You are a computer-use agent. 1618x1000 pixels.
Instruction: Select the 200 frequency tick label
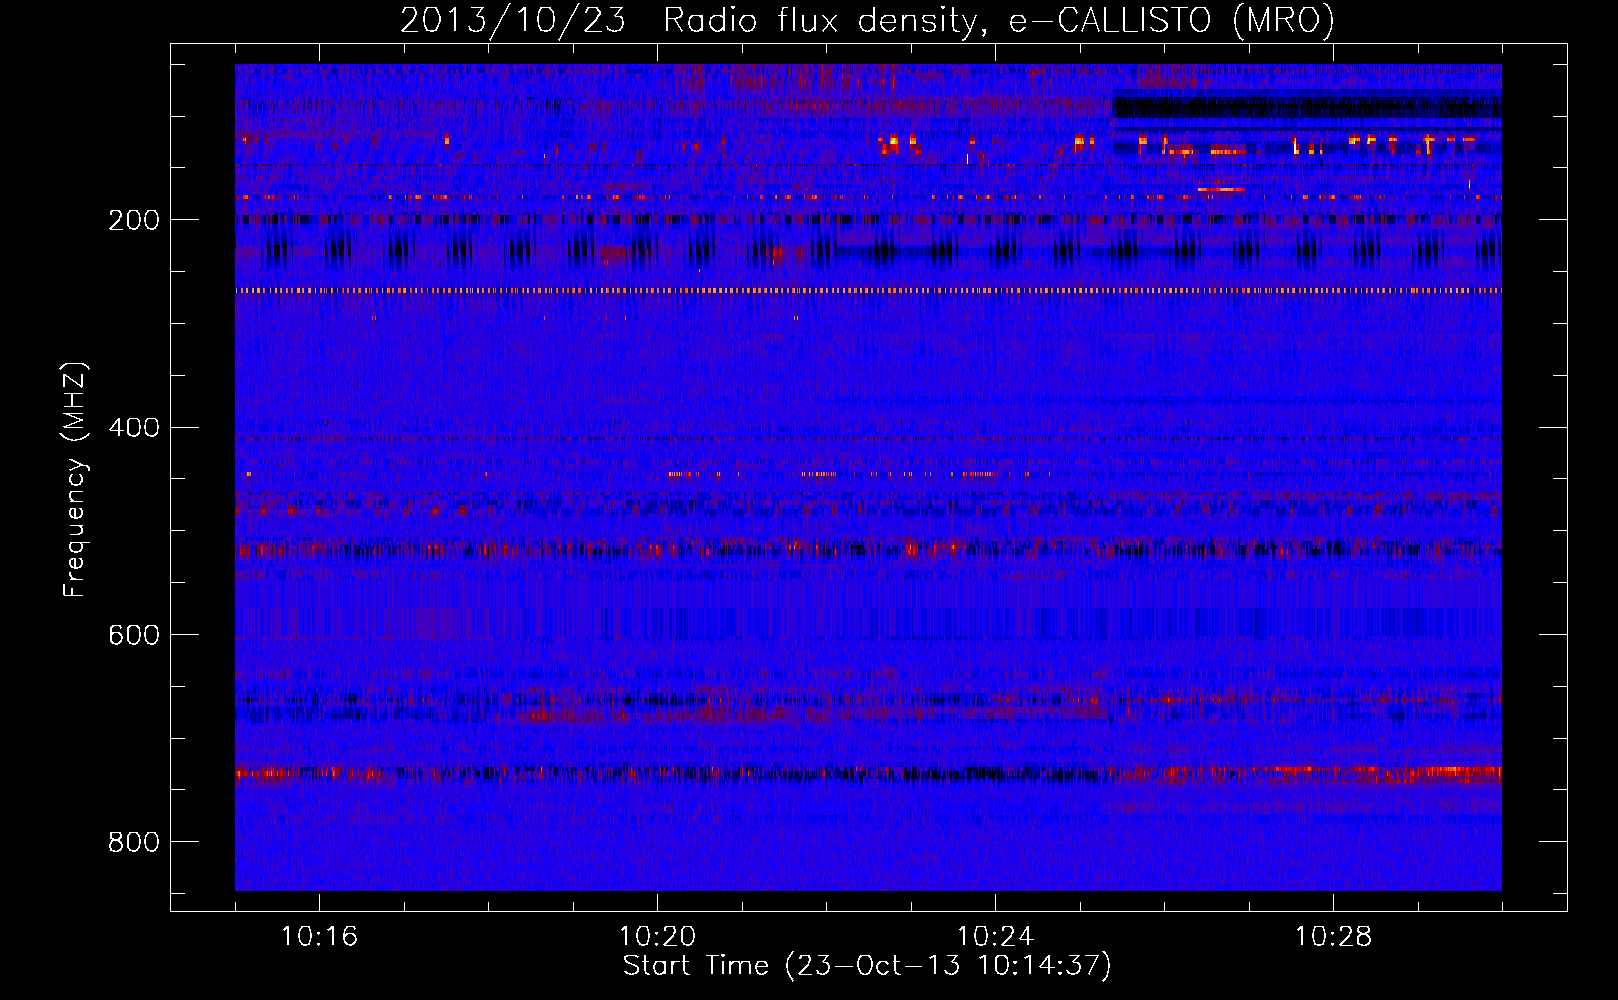(x=134, y=220)
